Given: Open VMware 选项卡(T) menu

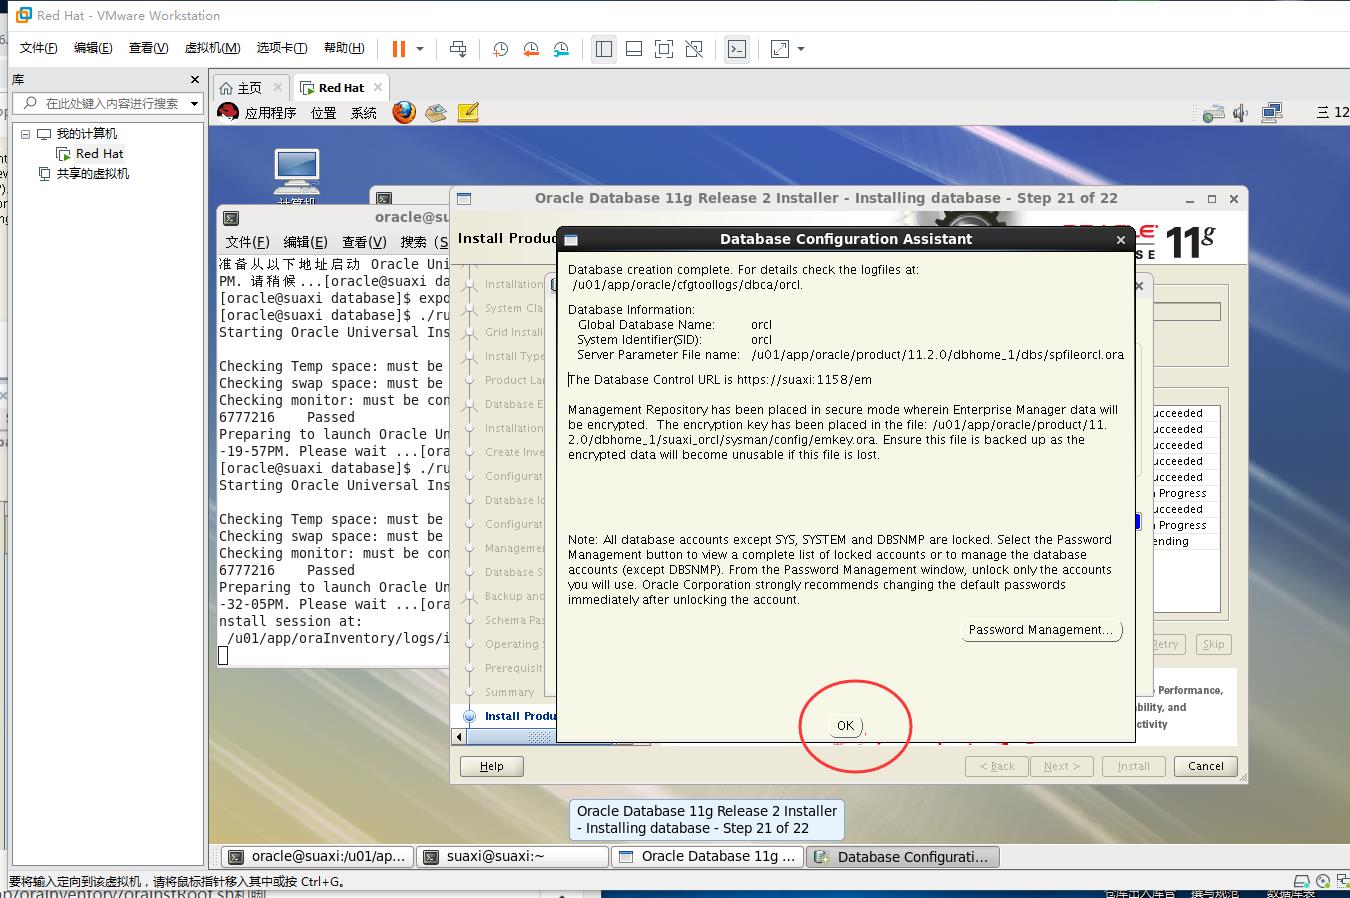Looking at the screenshot, I should 282,48.
